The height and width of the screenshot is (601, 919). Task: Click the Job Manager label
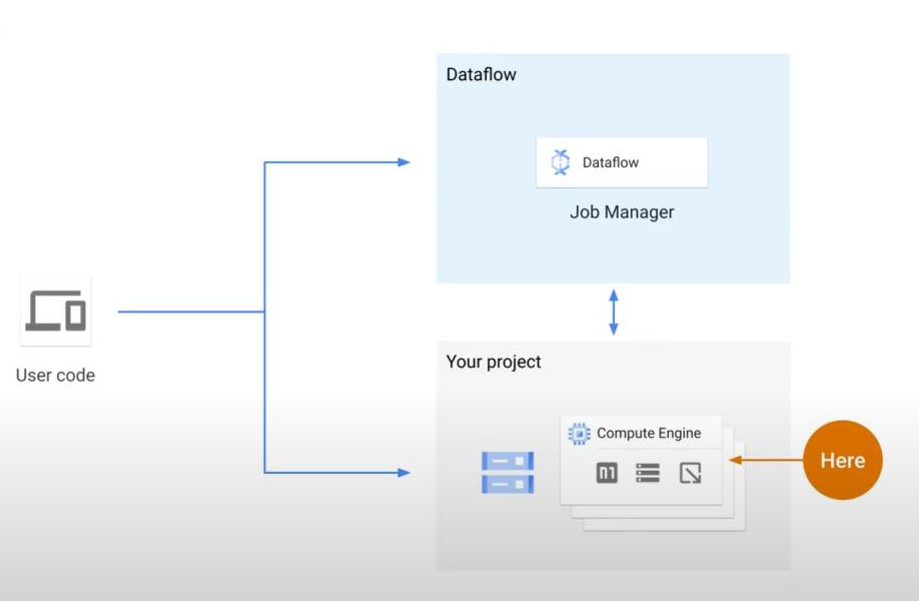tap(622, 212)
